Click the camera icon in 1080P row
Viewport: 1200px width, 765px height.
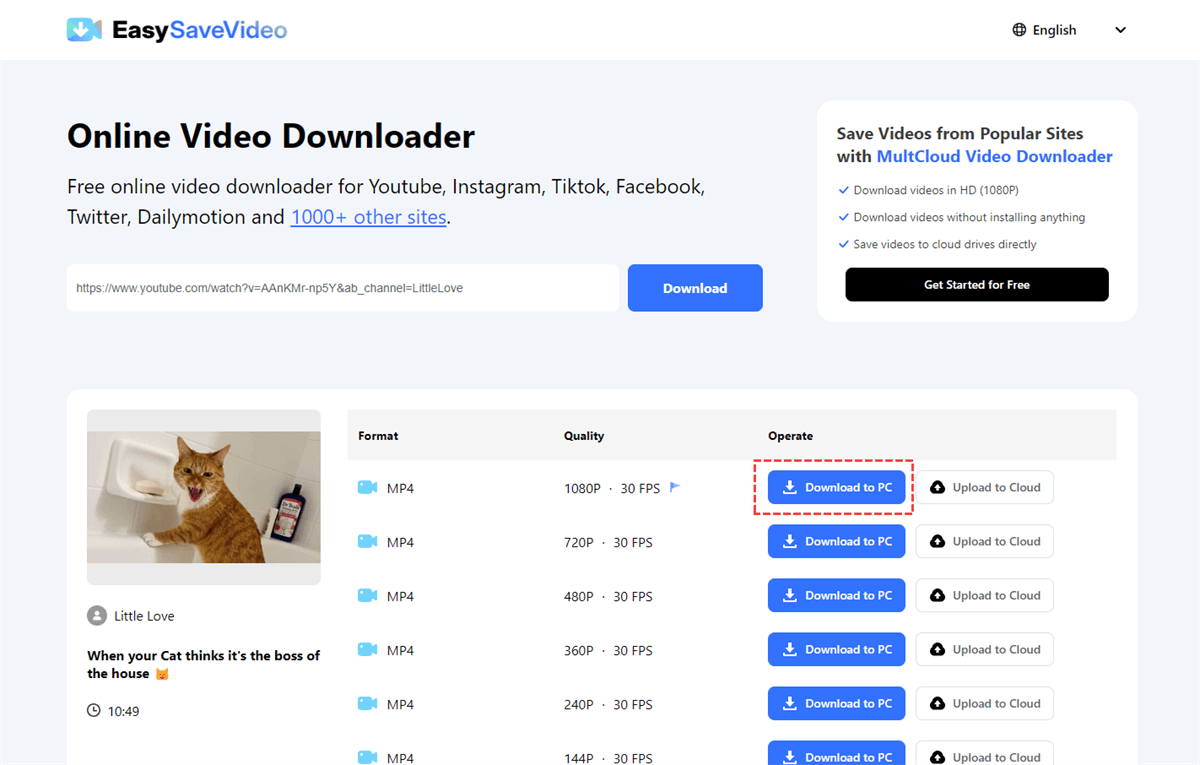[367, 488]
